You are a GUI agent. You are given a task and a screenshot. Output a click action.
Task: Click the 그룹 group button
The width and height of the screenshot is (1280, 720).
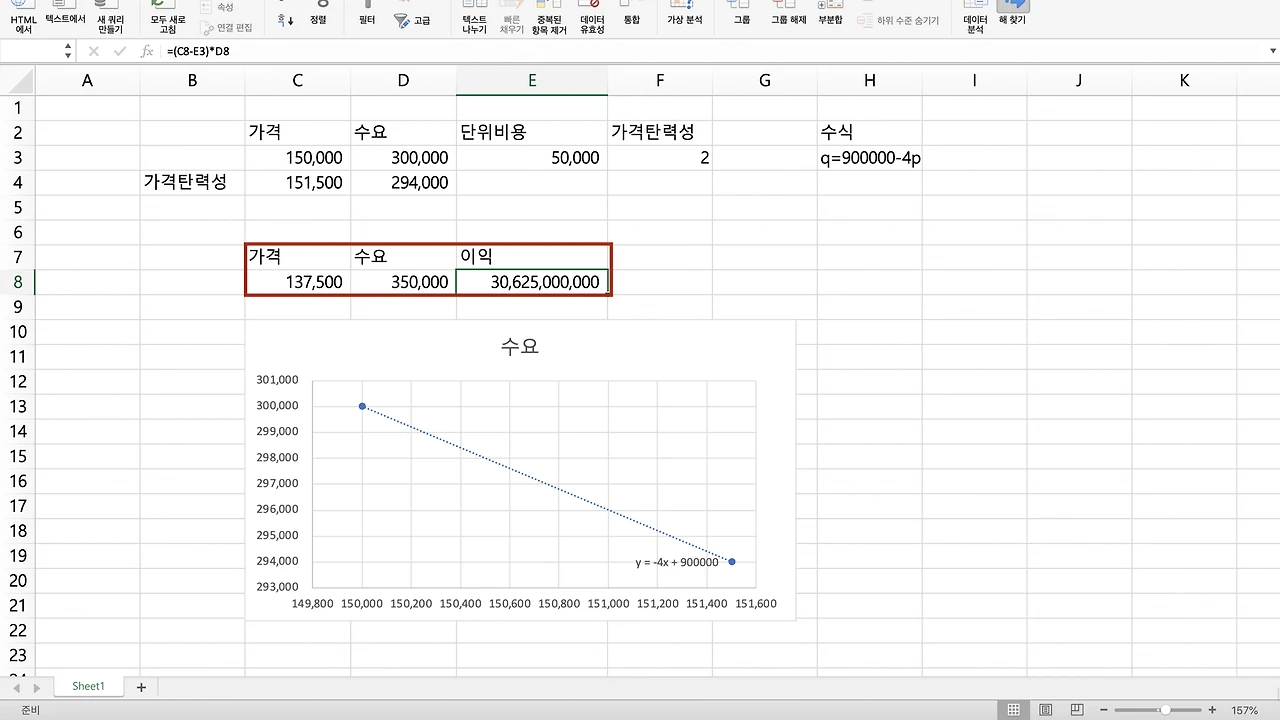coord(742,14)
